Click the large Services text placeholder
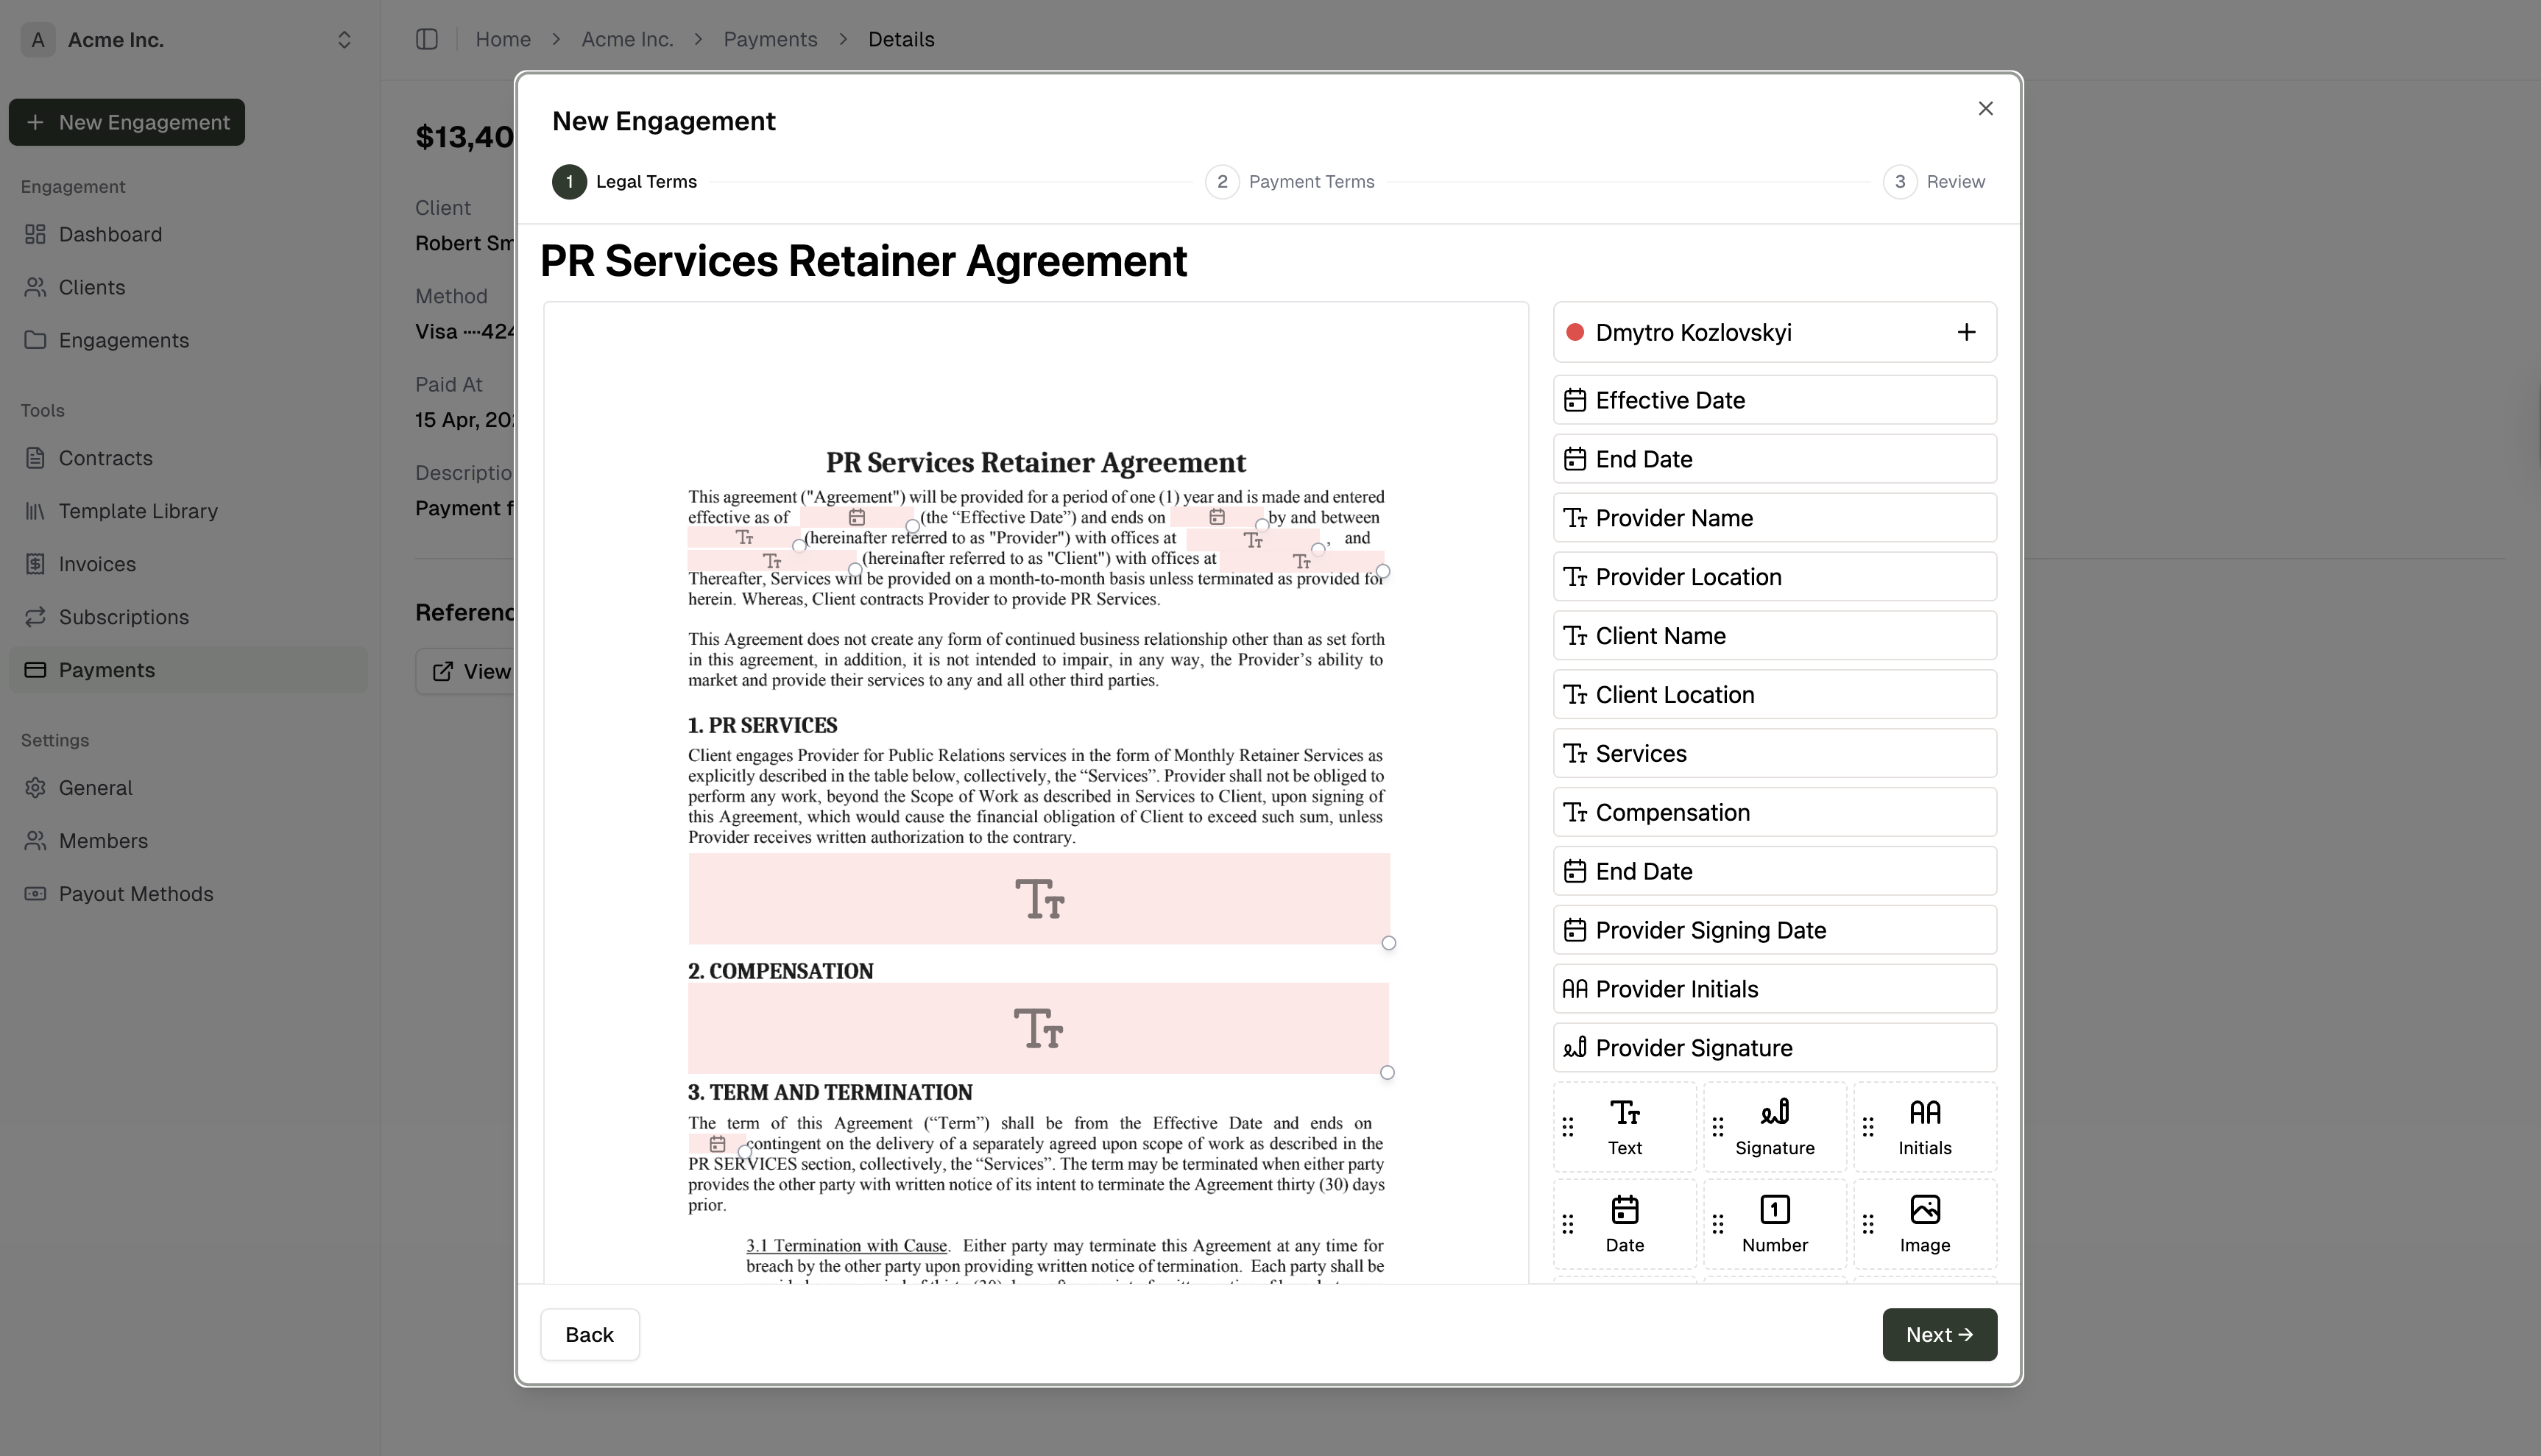This screenshot has height=1456, width=2541. coord(1038,898)
